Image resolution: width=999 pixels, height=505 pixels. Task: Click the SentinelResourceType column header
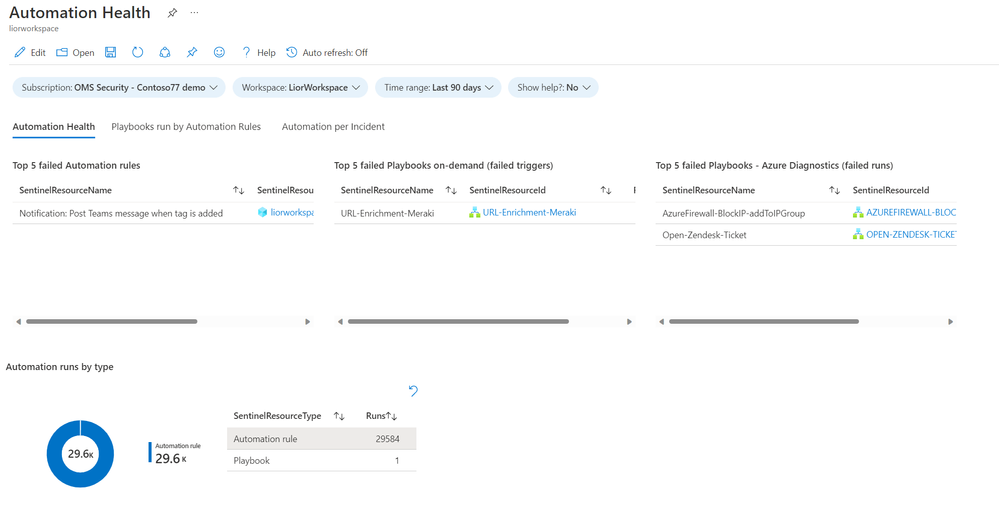277,416
